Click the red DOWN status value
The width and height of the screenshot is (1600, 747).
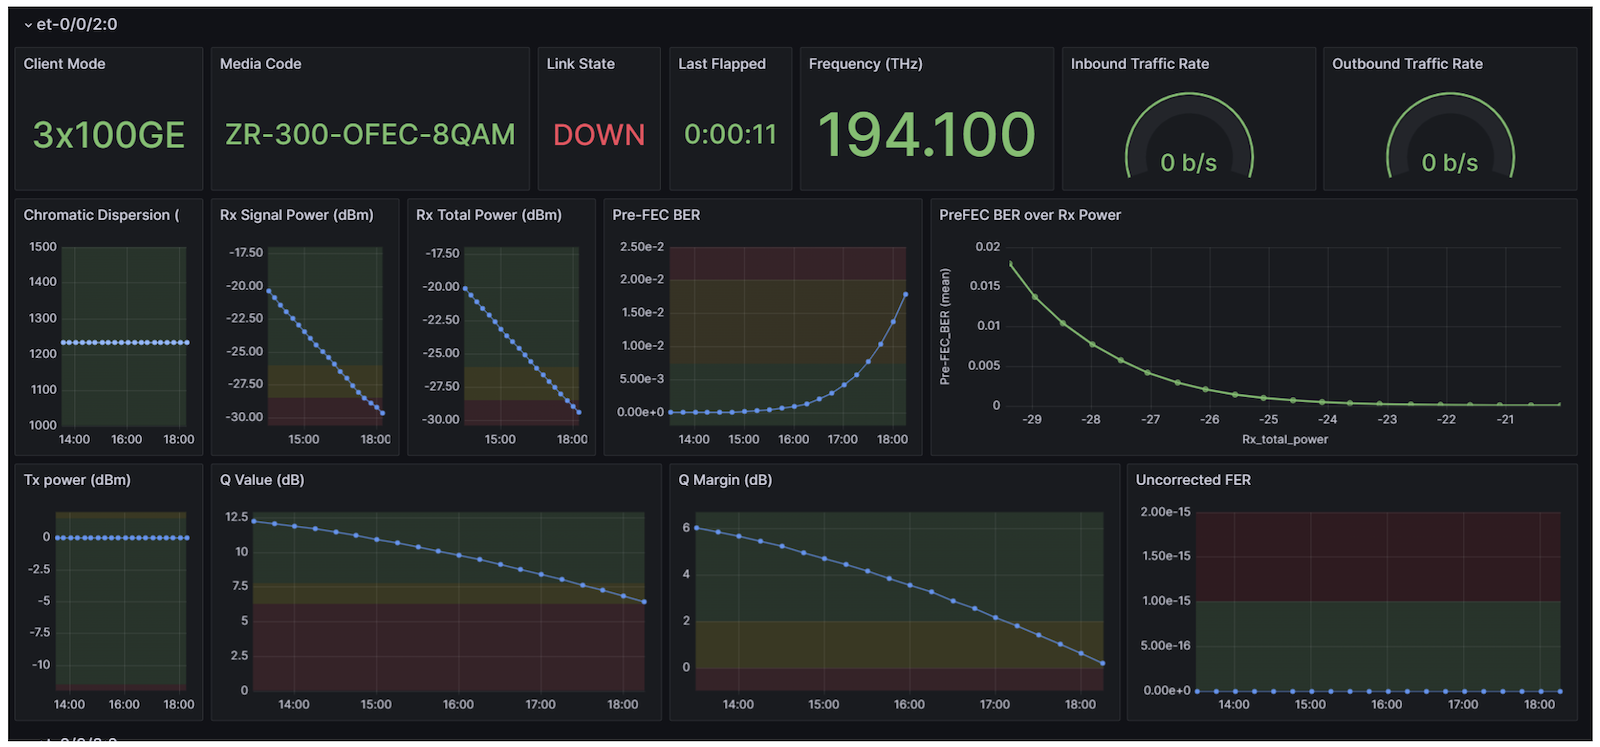coord(599,135)
